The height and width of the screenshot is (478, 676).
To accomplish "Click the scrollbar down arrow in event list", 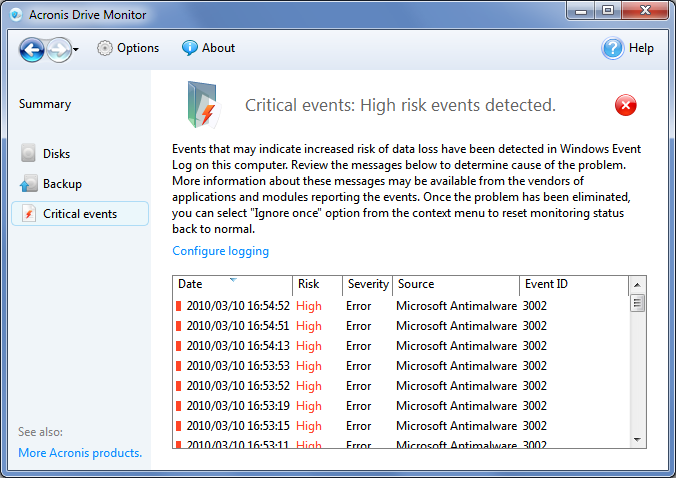I will [637, 440].
